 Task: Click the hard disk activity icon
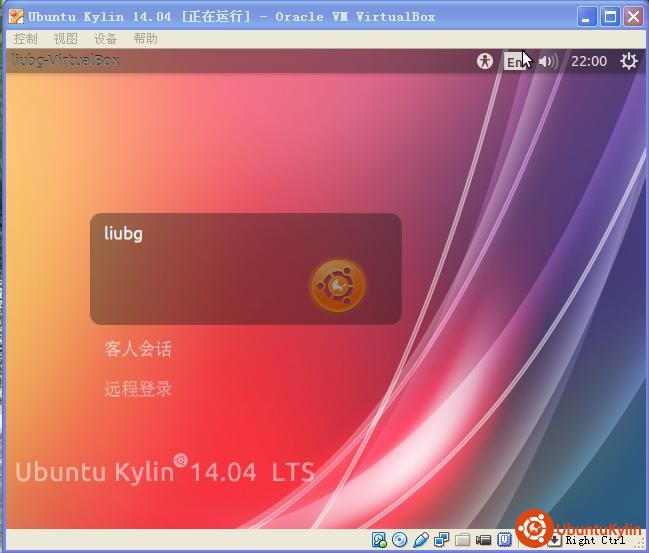(379, 541)
